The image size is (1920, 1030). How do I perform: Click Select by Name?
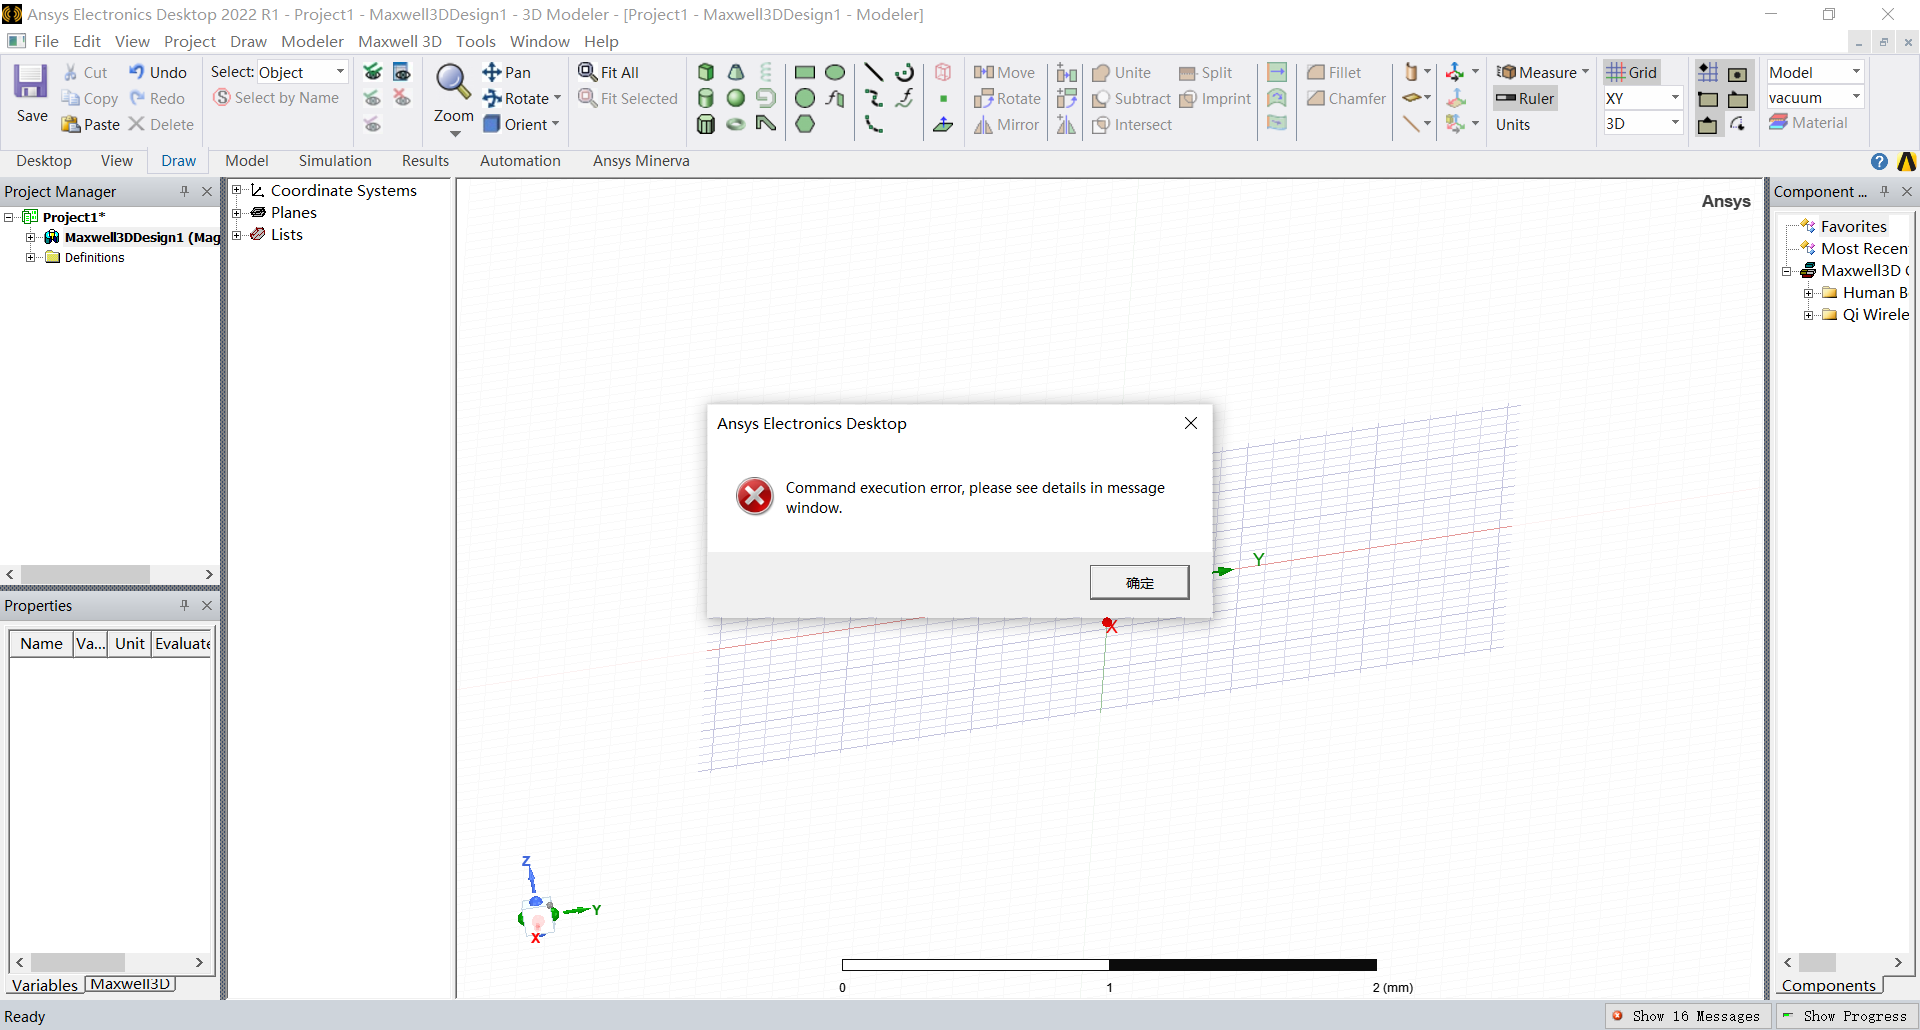coord(276,98)
